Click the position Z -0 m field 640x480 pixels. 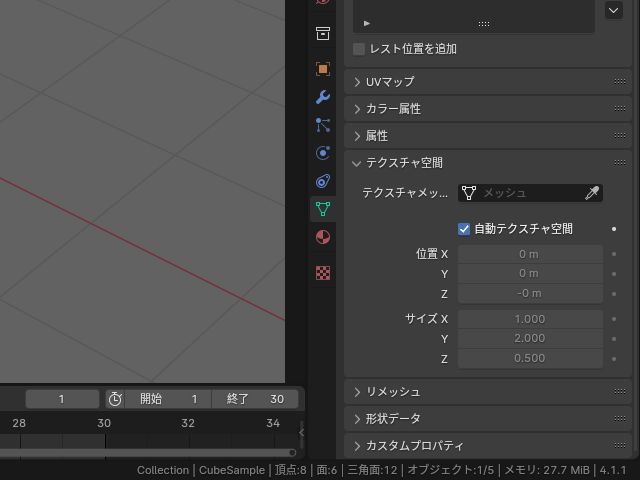click(530, 293)
